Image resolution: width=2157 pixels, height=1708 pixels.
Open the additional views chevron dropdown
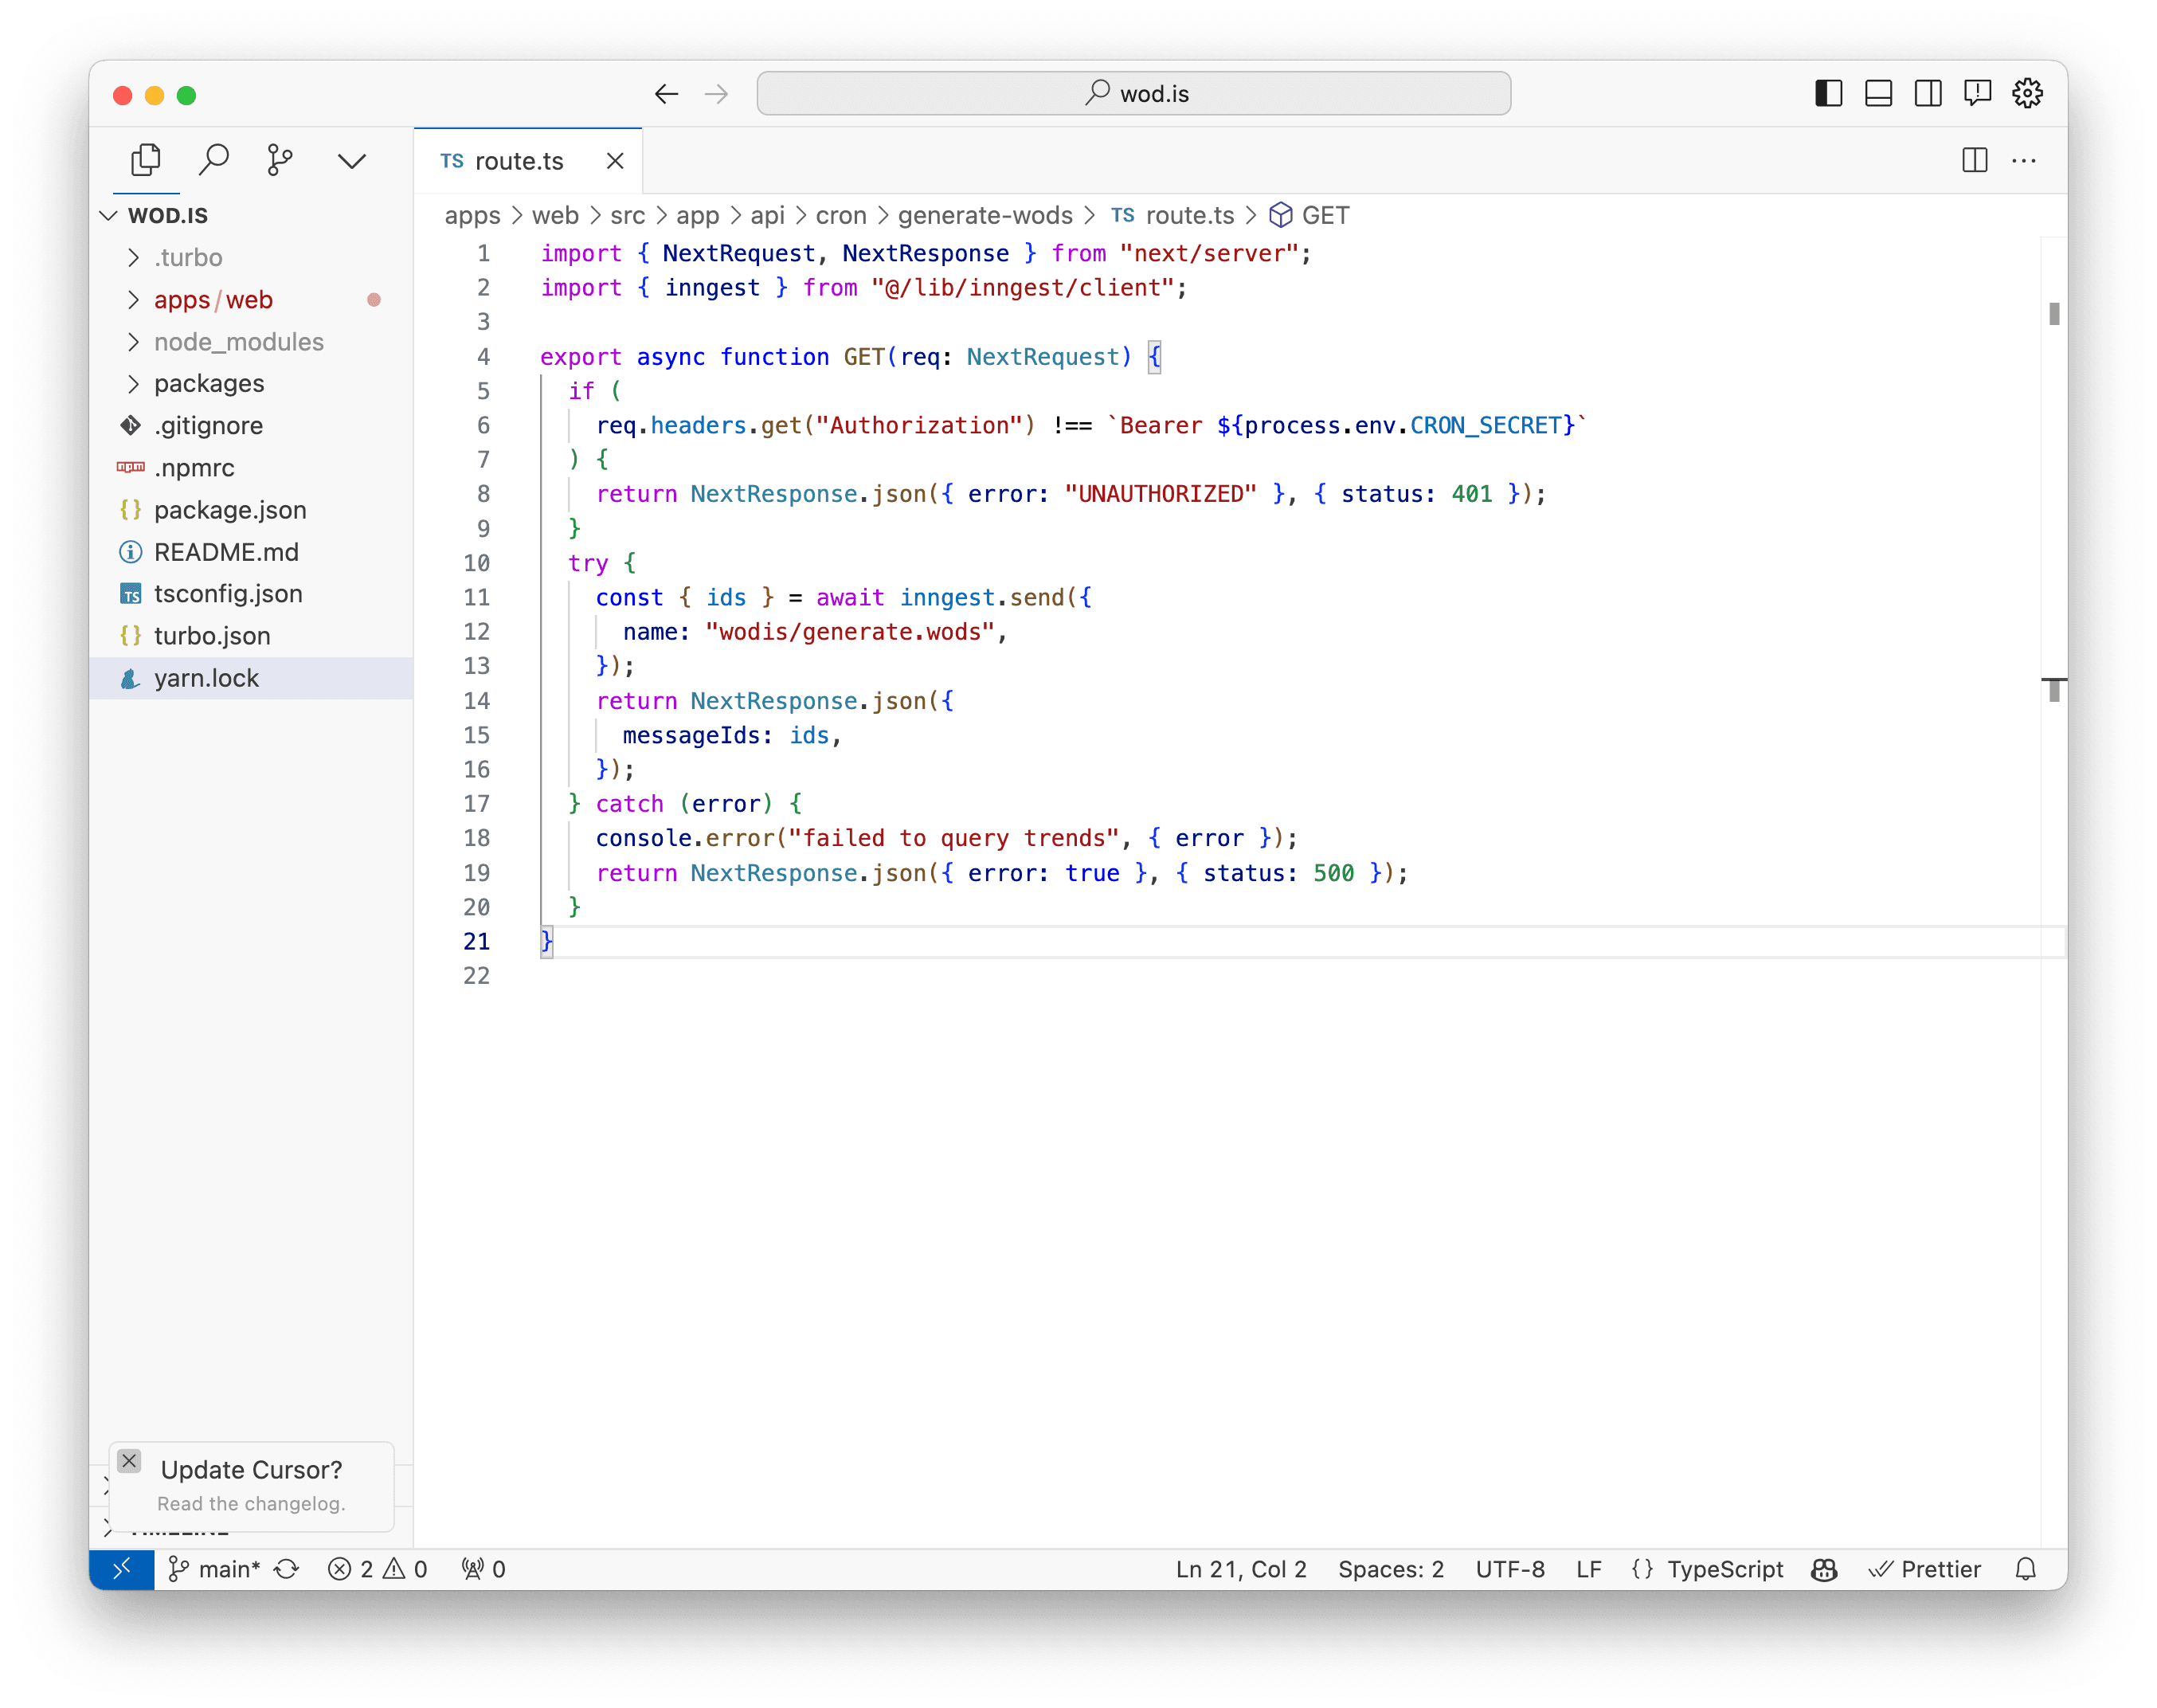[x=351, y=160]
